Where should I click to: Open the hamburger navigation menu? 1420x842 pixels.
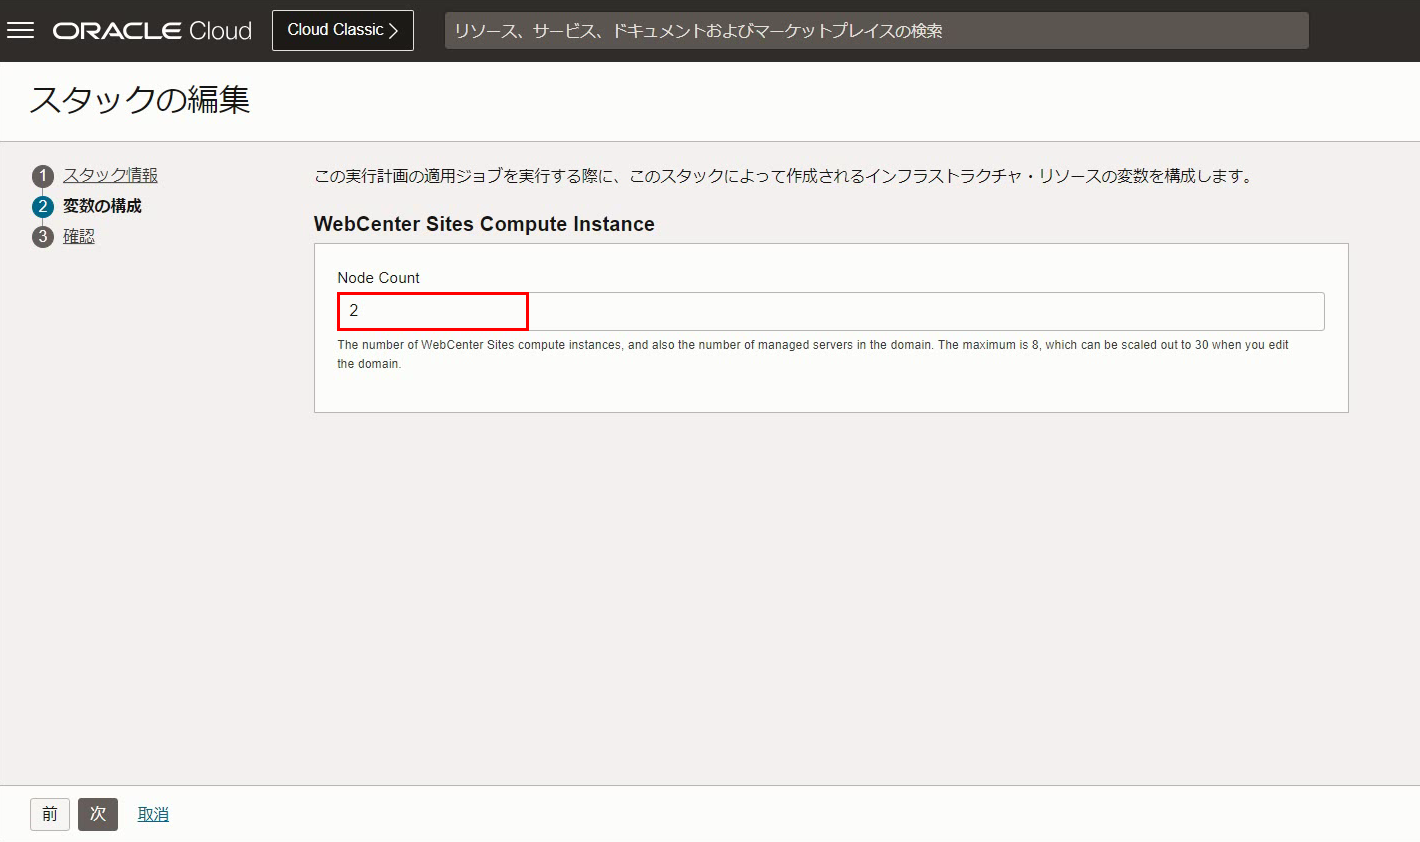pyautogui.click(x=20, y=31)
